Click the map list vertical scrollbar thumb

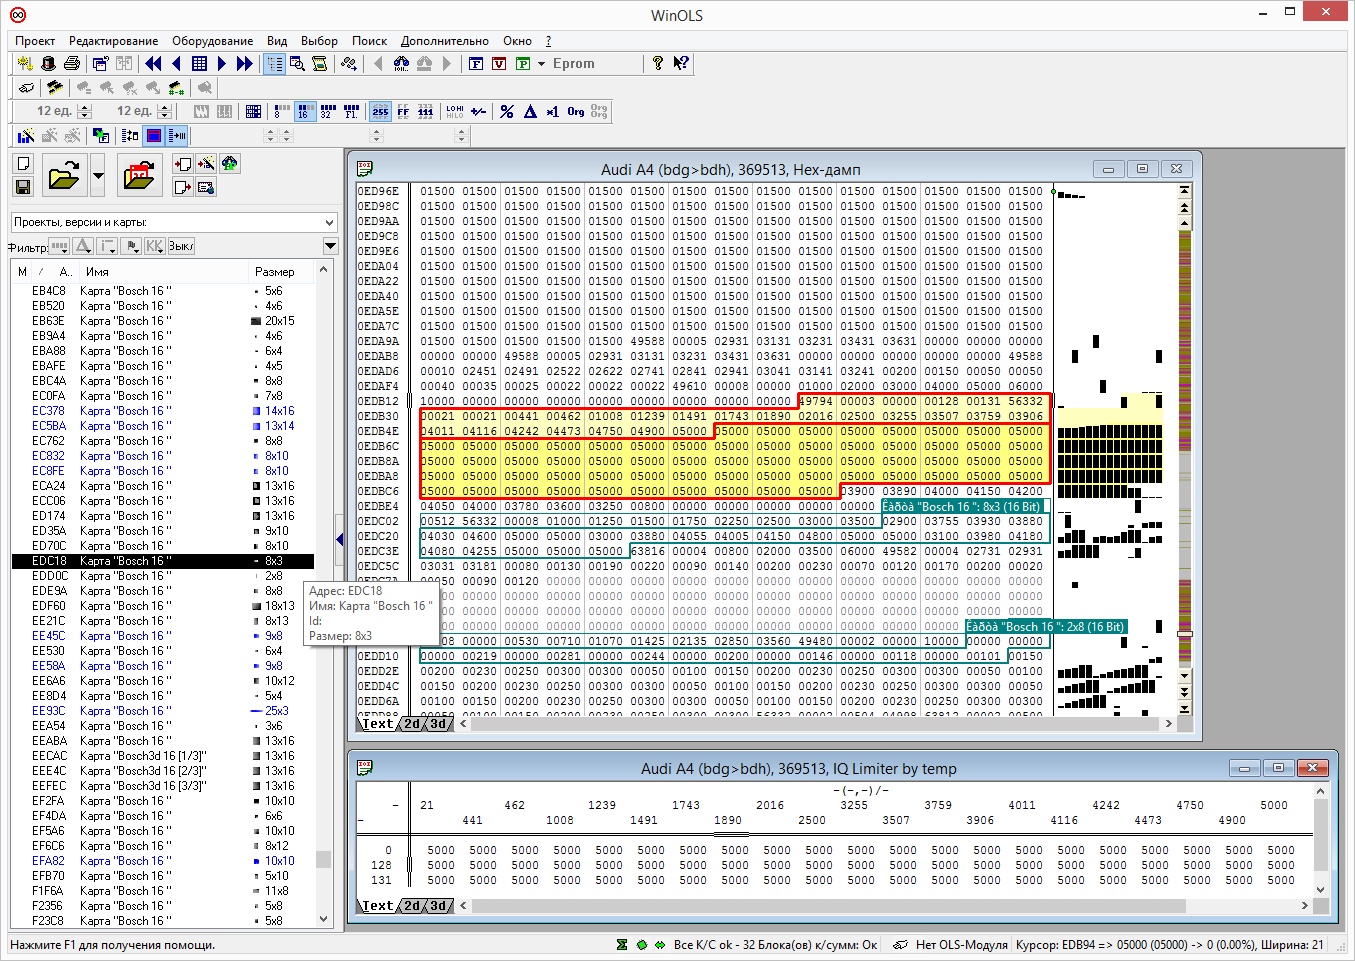[323, 859]
